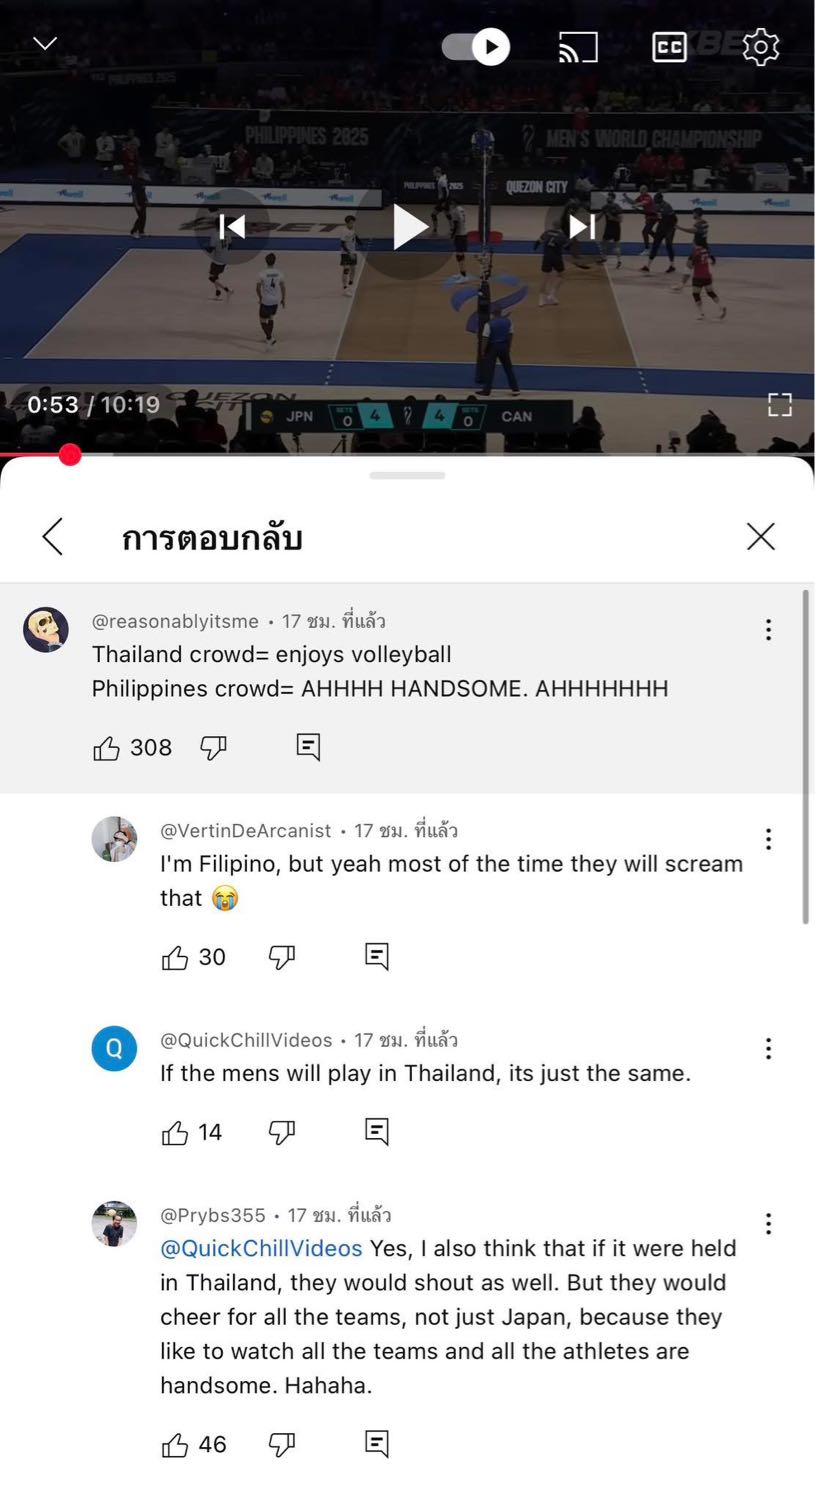This screenshot has width=815, height=1500.
Task: Click the red progress bar scrubber
Action: 70,455
